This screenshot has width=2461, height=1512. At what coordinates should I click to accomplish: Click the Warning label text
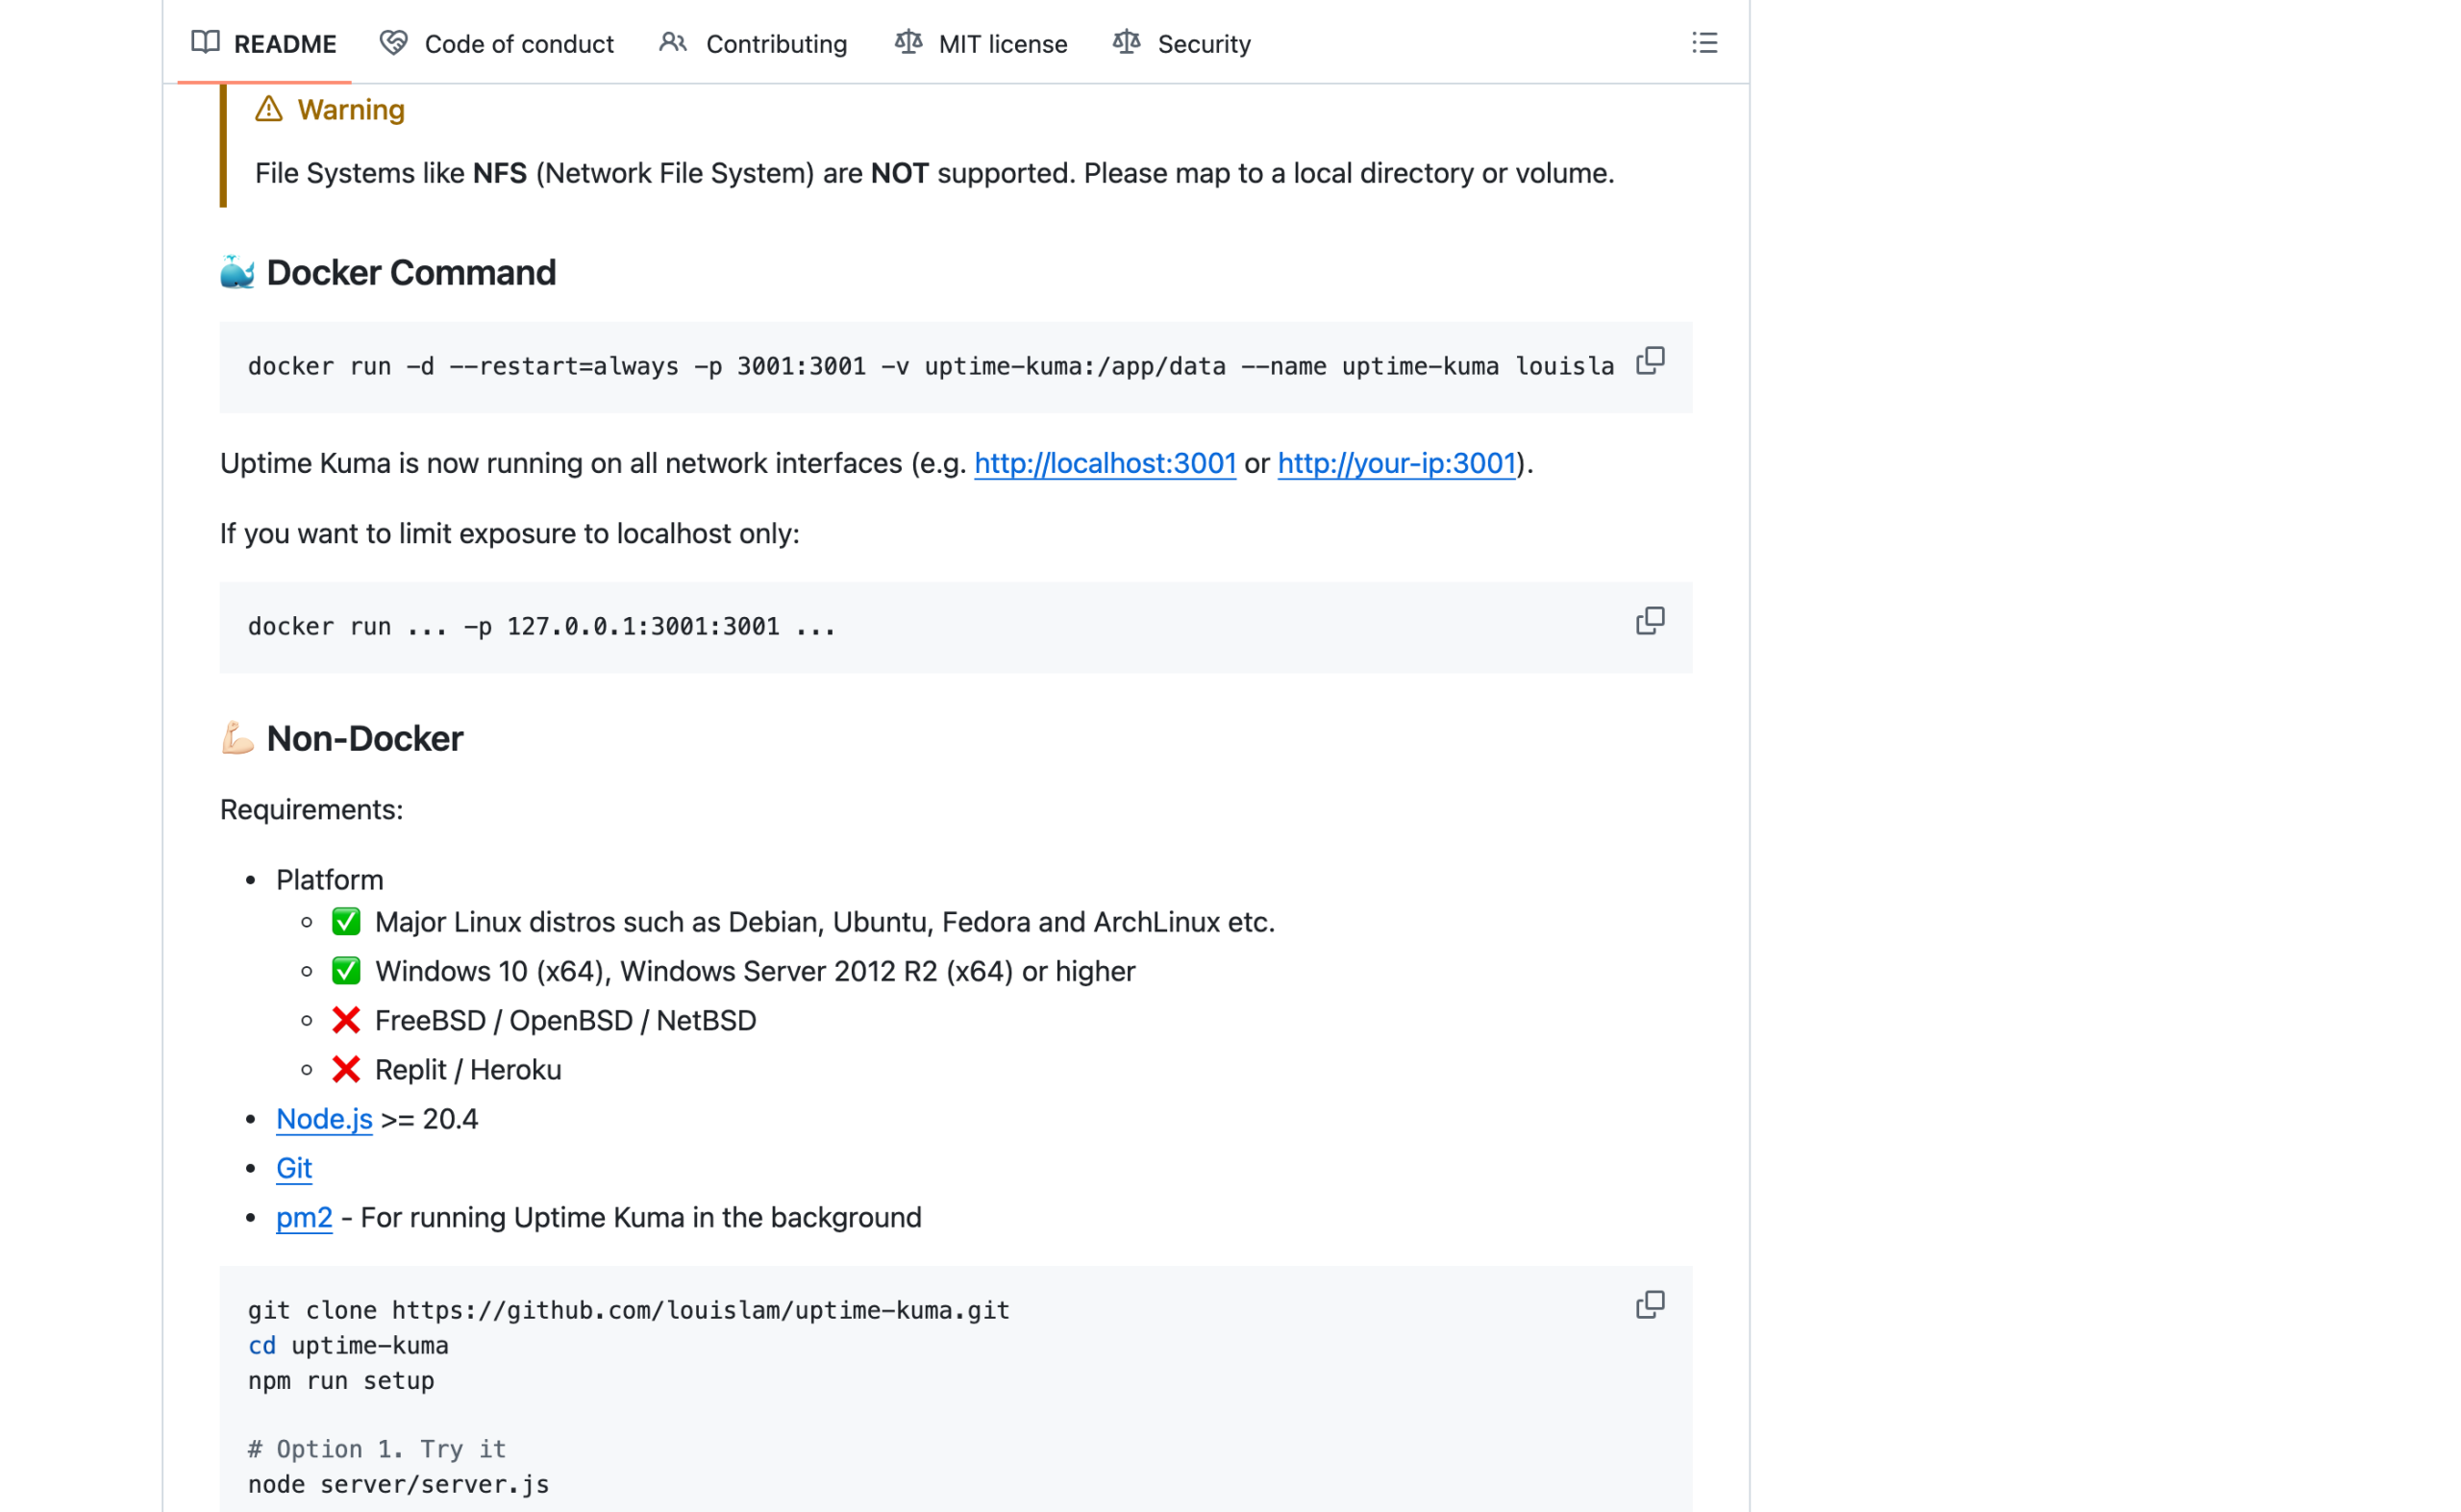(351, 109)
